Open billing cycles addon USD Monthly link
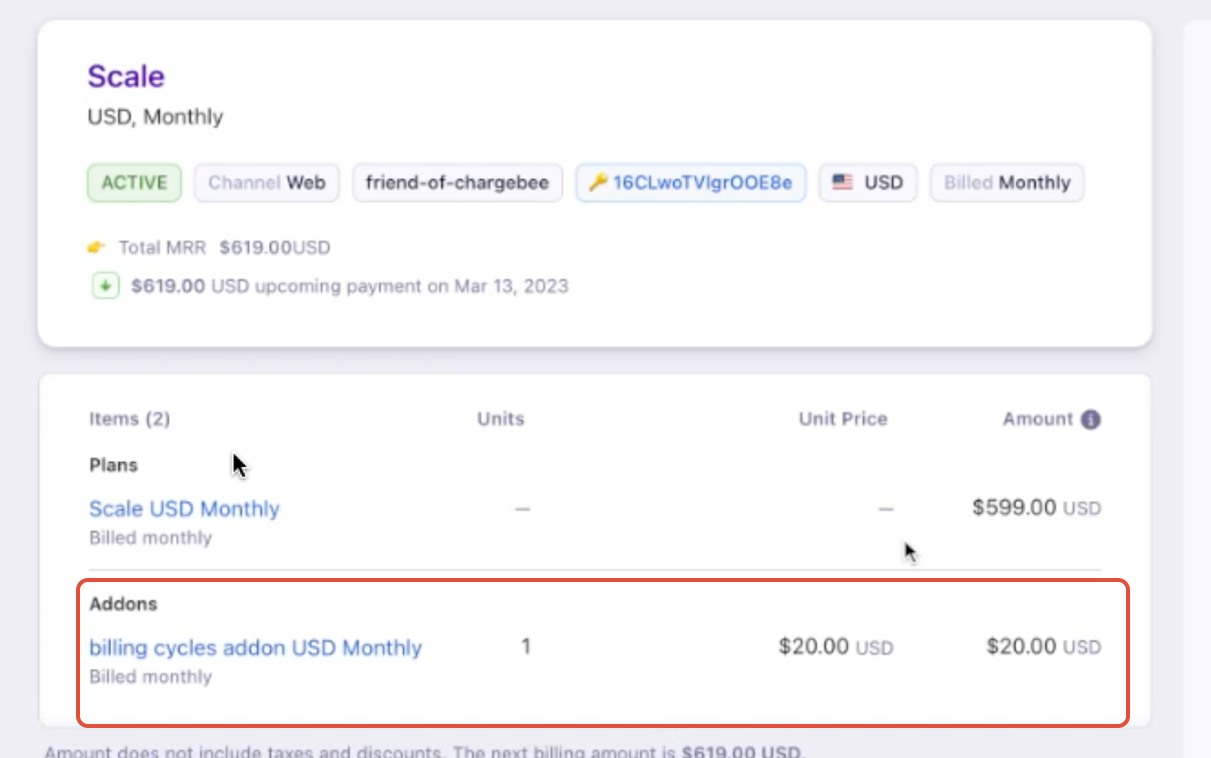 (255, 648)
